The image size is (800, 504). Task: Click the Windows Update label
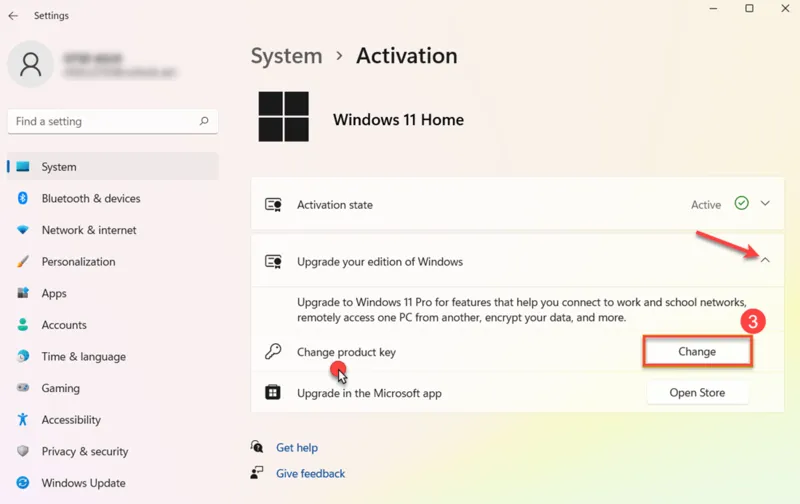click(84, 483)
